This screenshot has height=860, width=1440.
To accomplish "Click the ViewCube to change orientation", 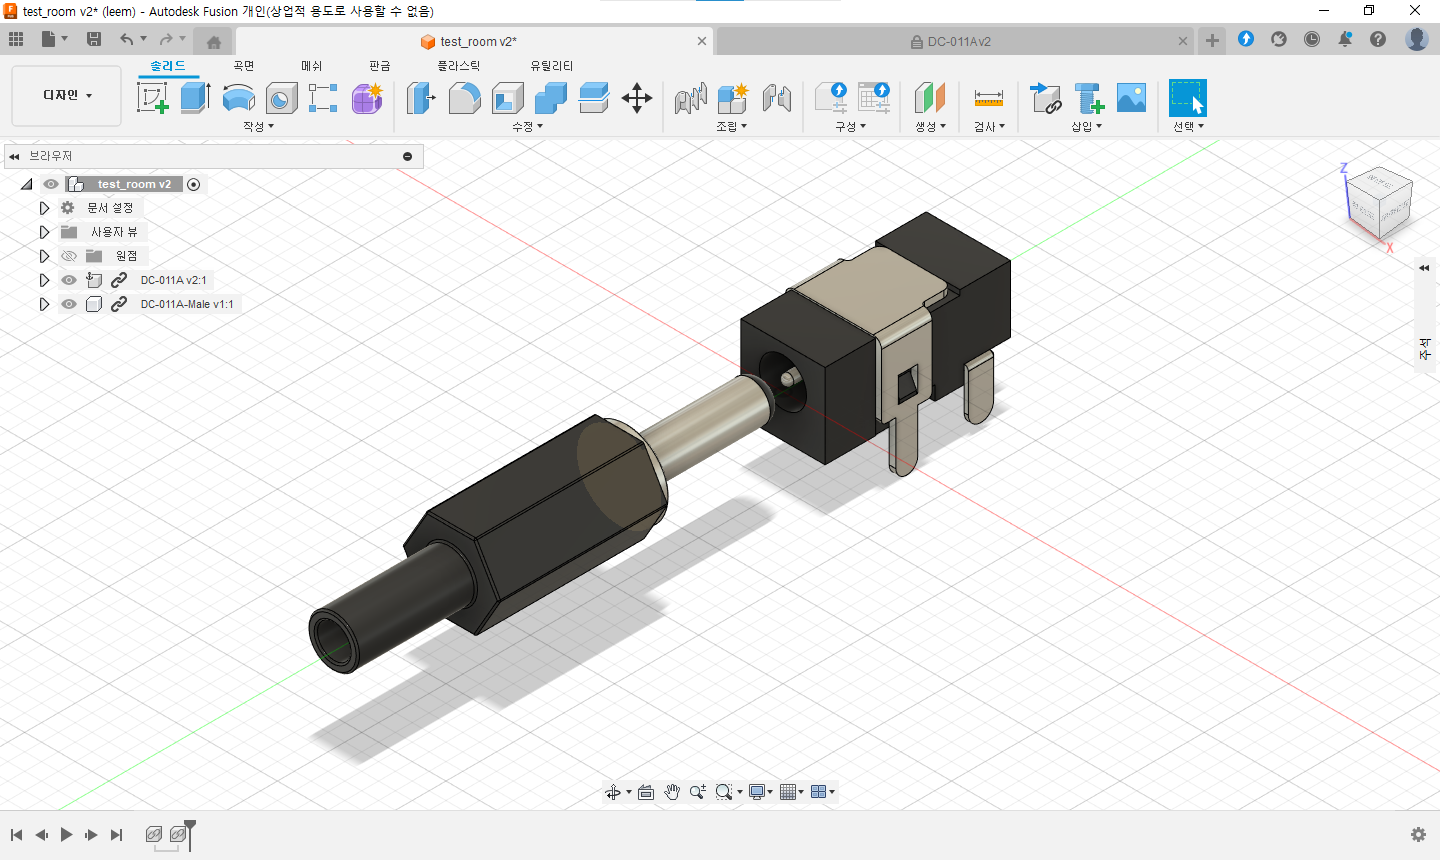I will point(1381,203).
